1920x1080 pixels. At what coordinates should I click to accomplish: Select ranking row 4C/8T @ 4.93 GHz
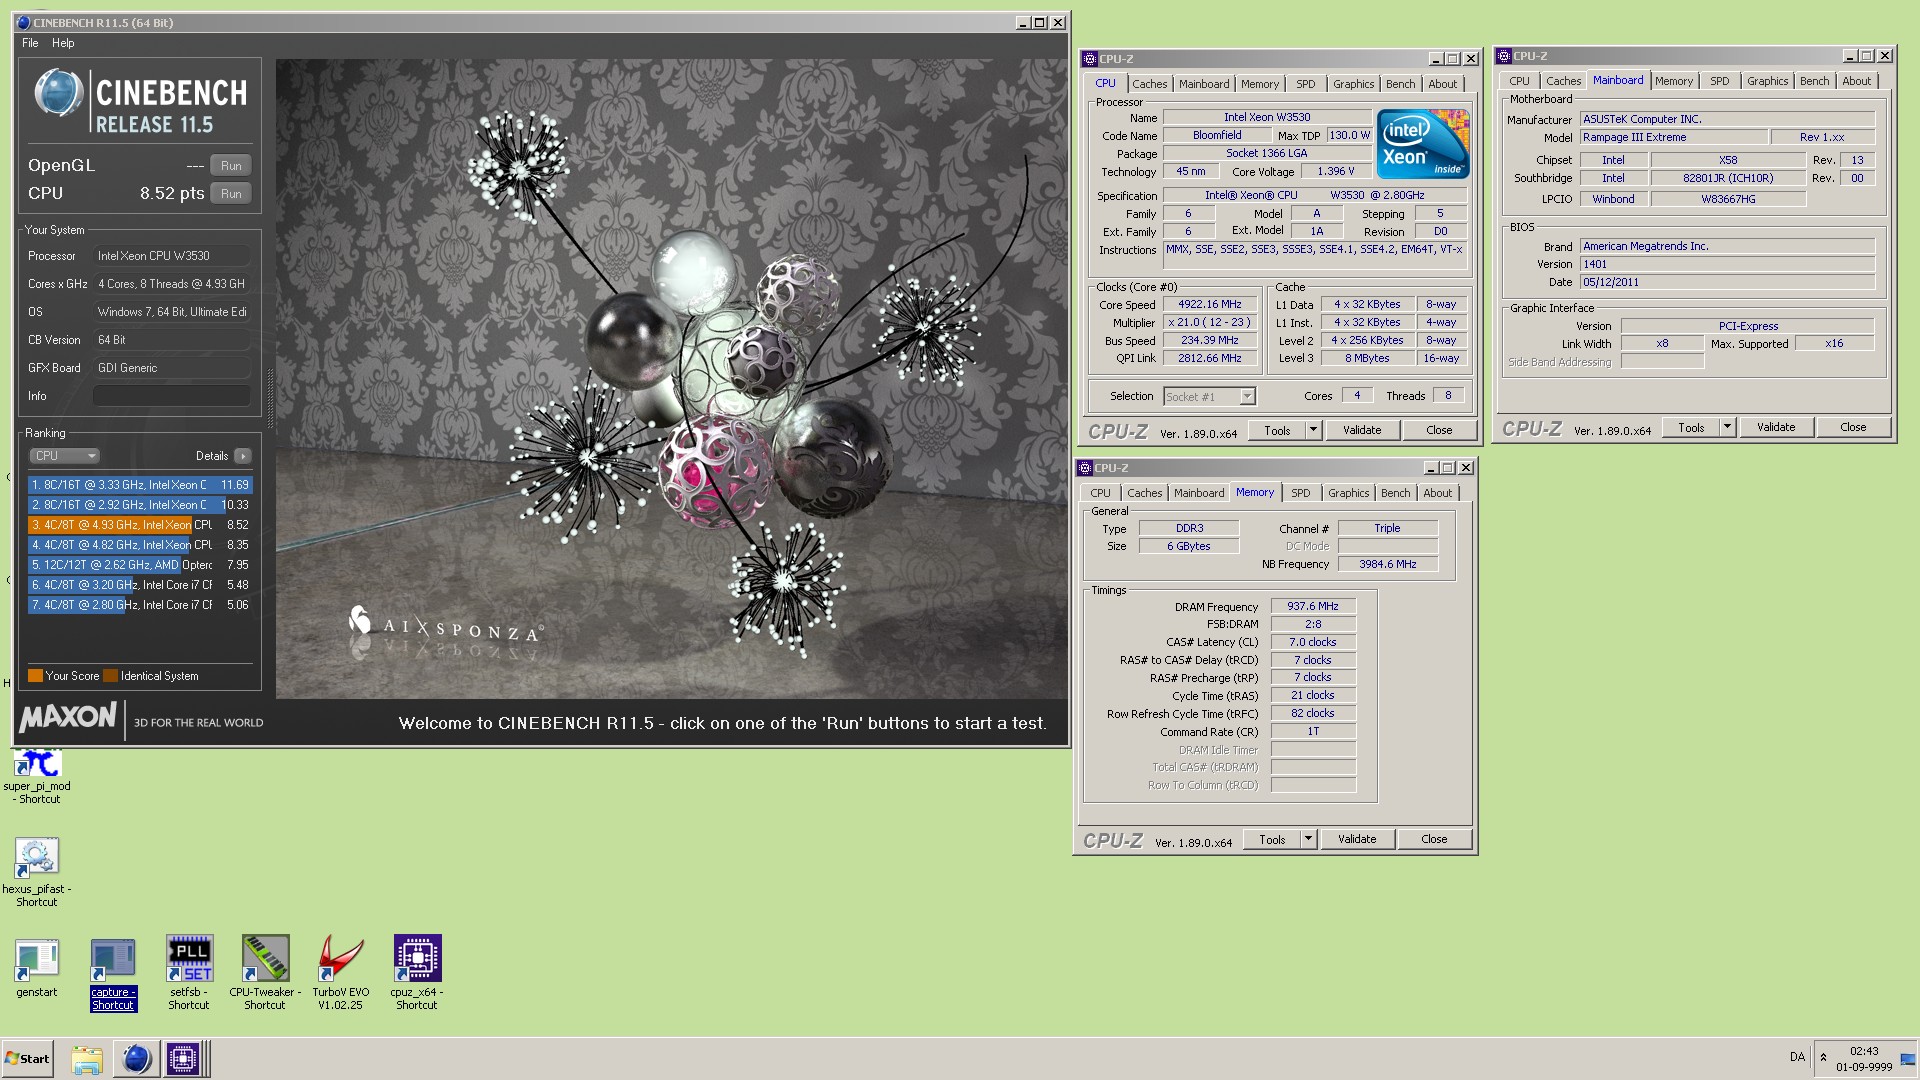(x=140, y=525)
